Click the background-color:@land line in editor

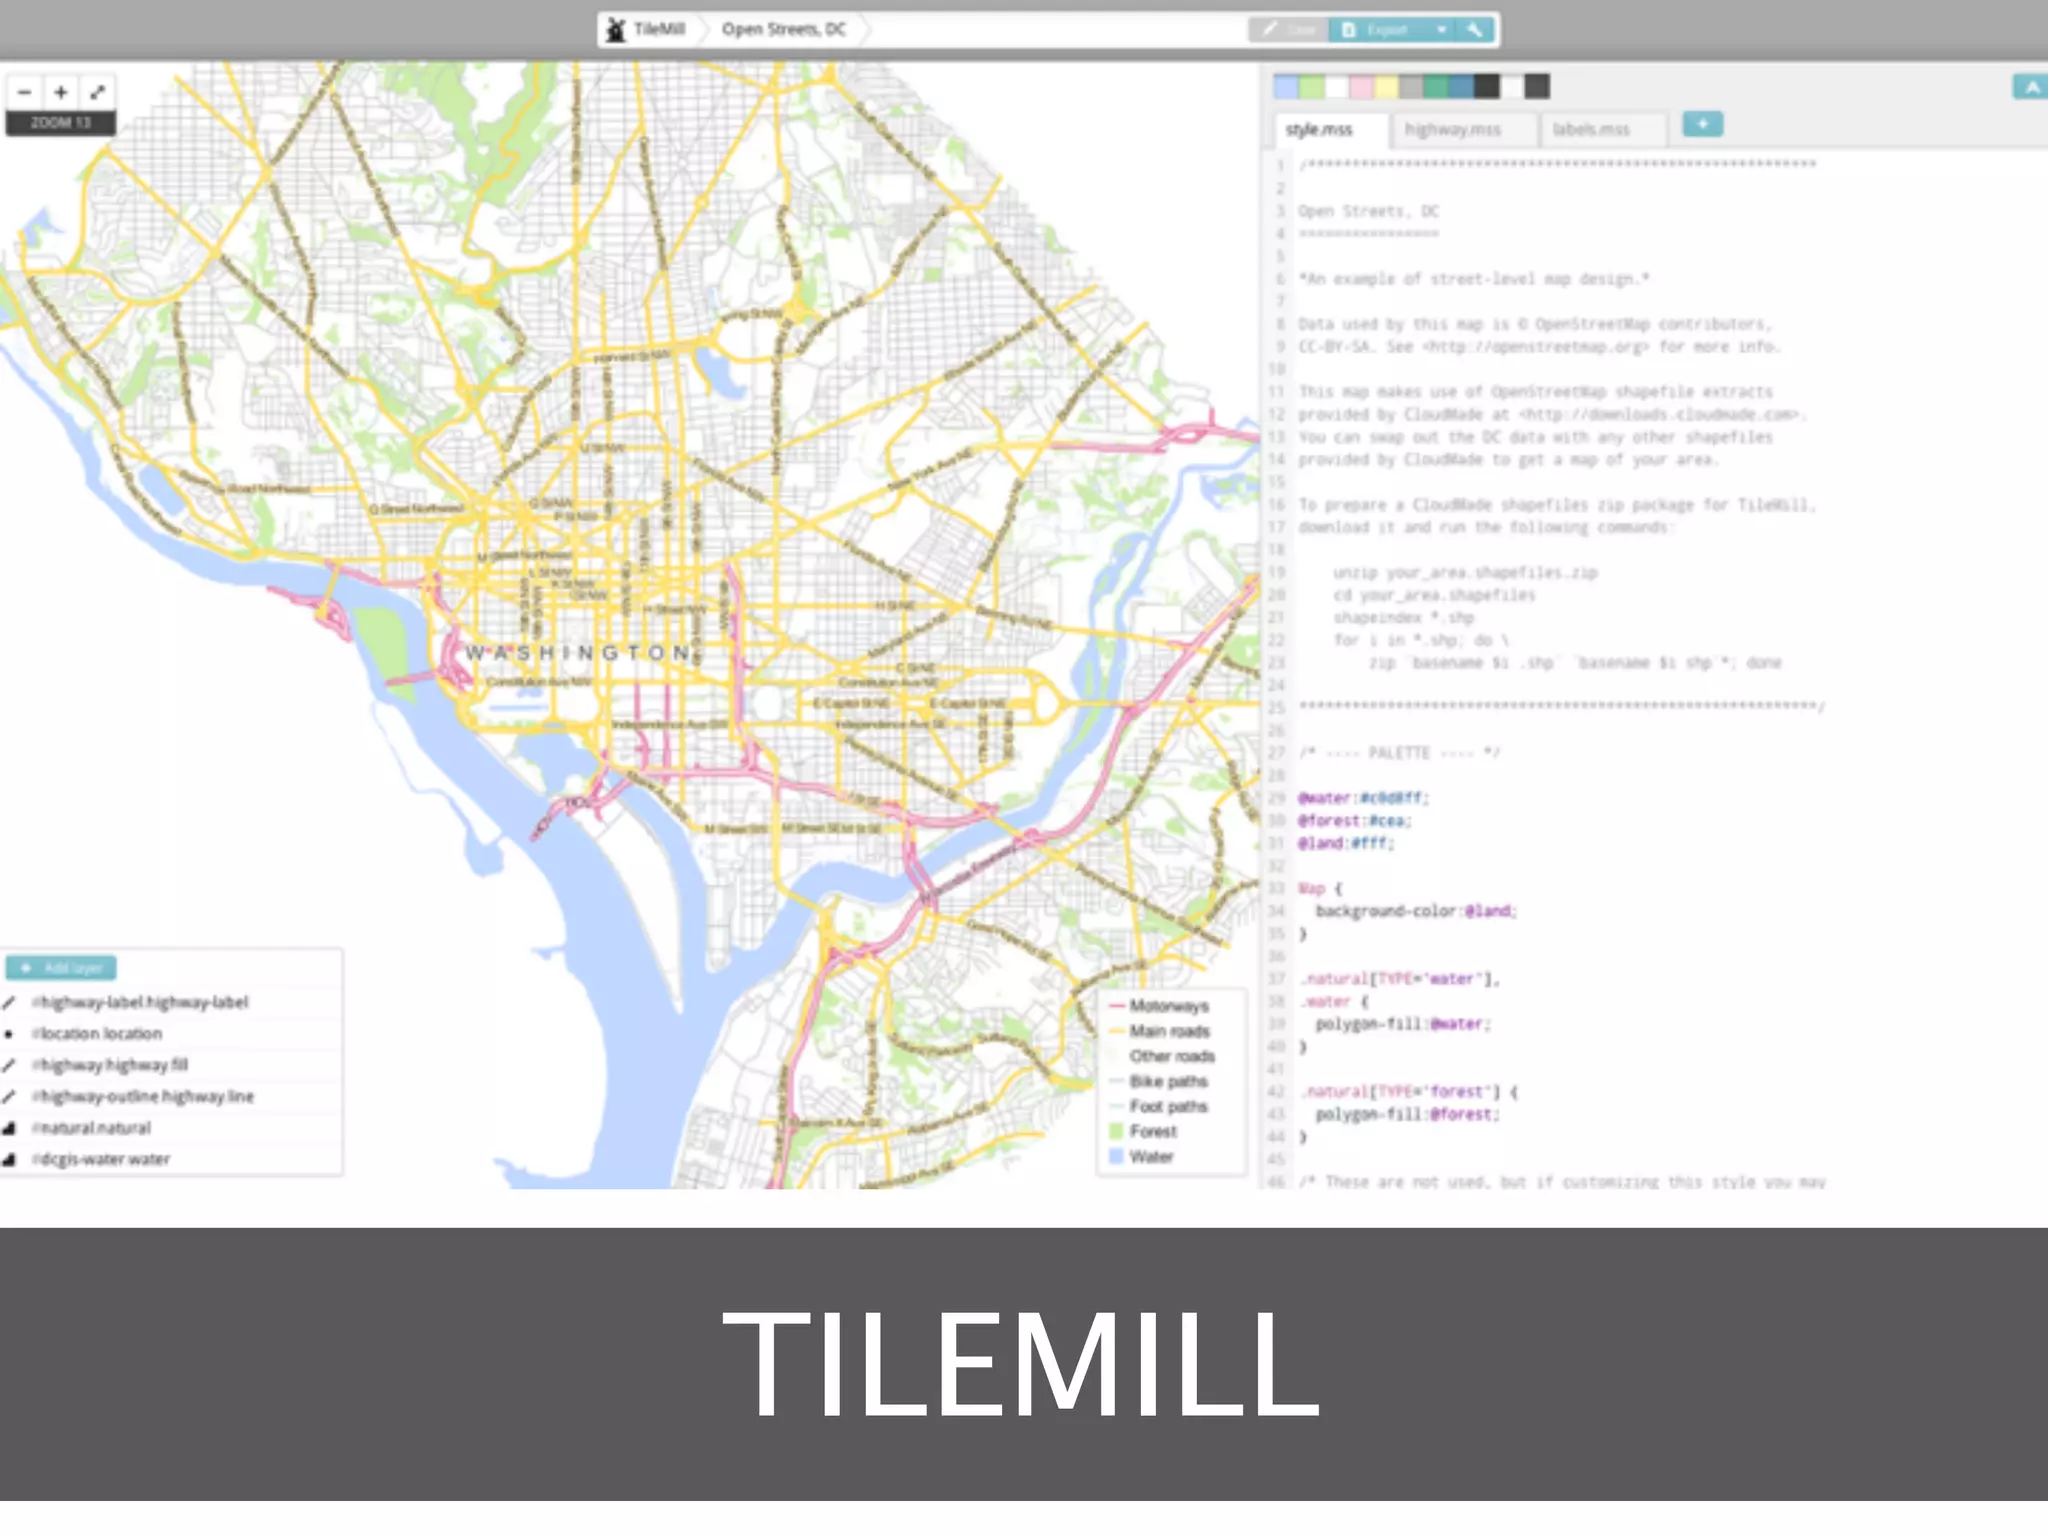(1416, 911)
